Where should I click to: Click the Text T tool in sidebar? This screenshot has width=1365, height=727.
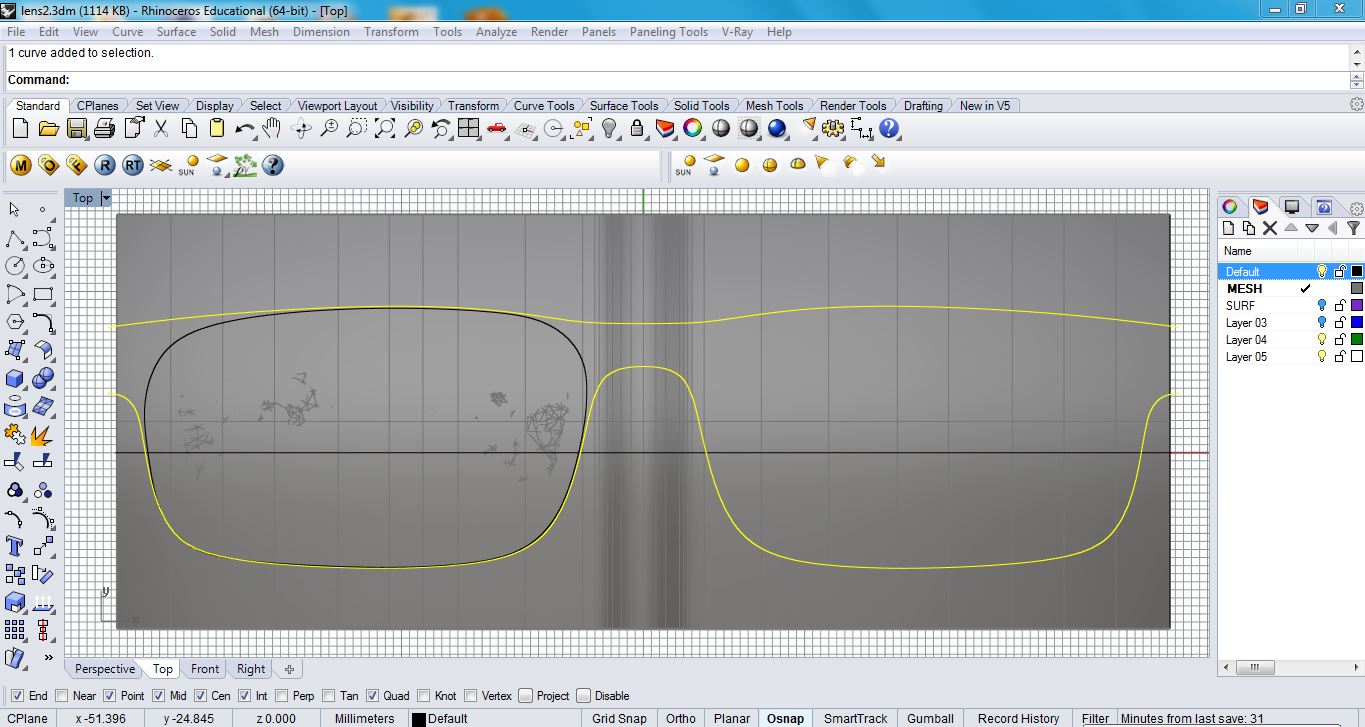tap(15, 546)
